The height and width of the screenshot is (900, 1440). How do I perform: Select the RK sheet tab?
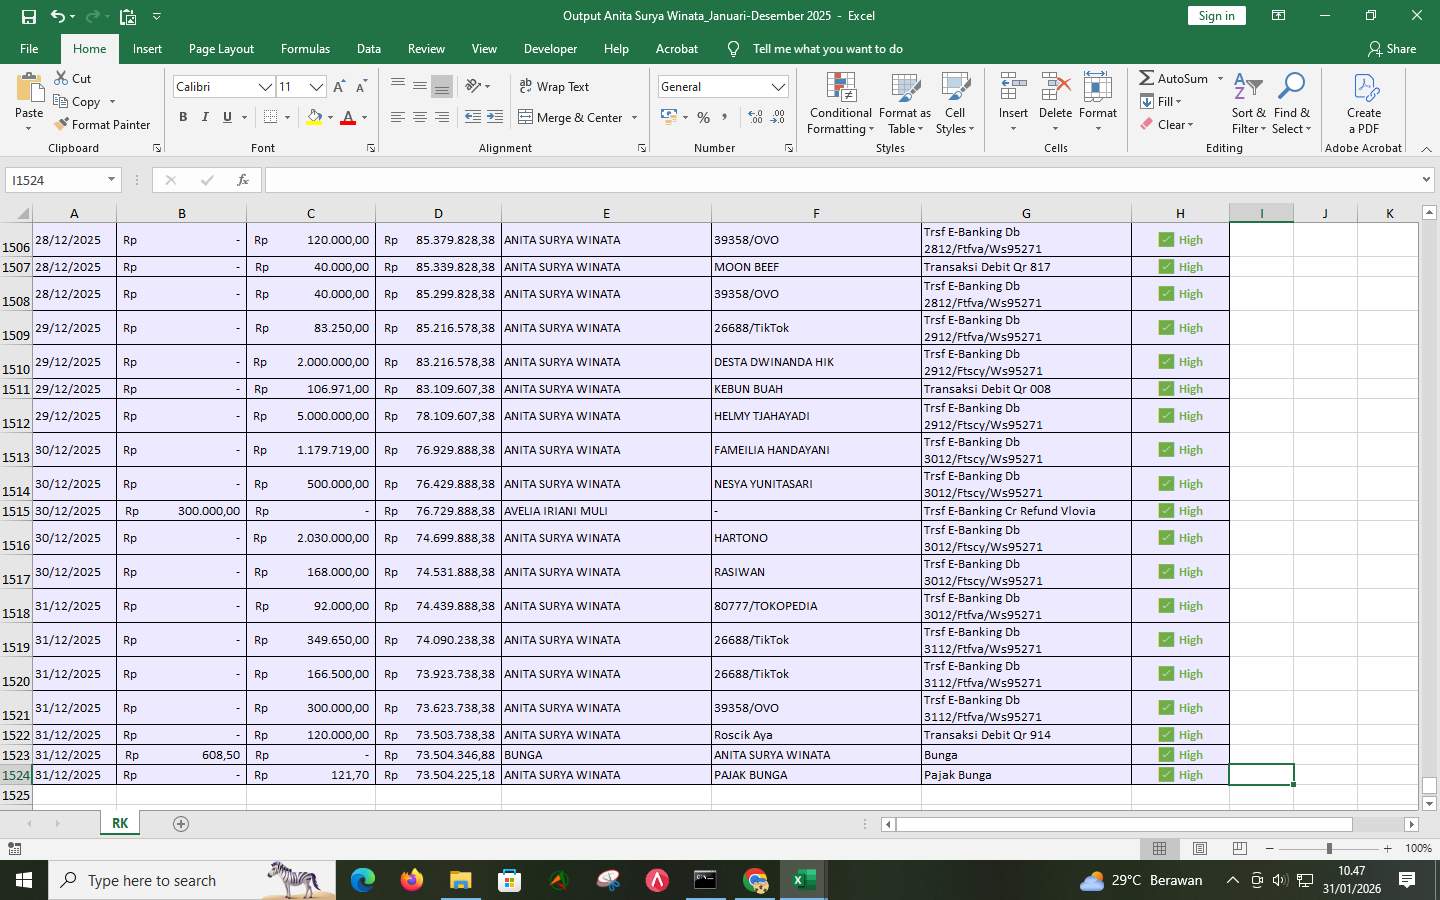pos(119,823)
